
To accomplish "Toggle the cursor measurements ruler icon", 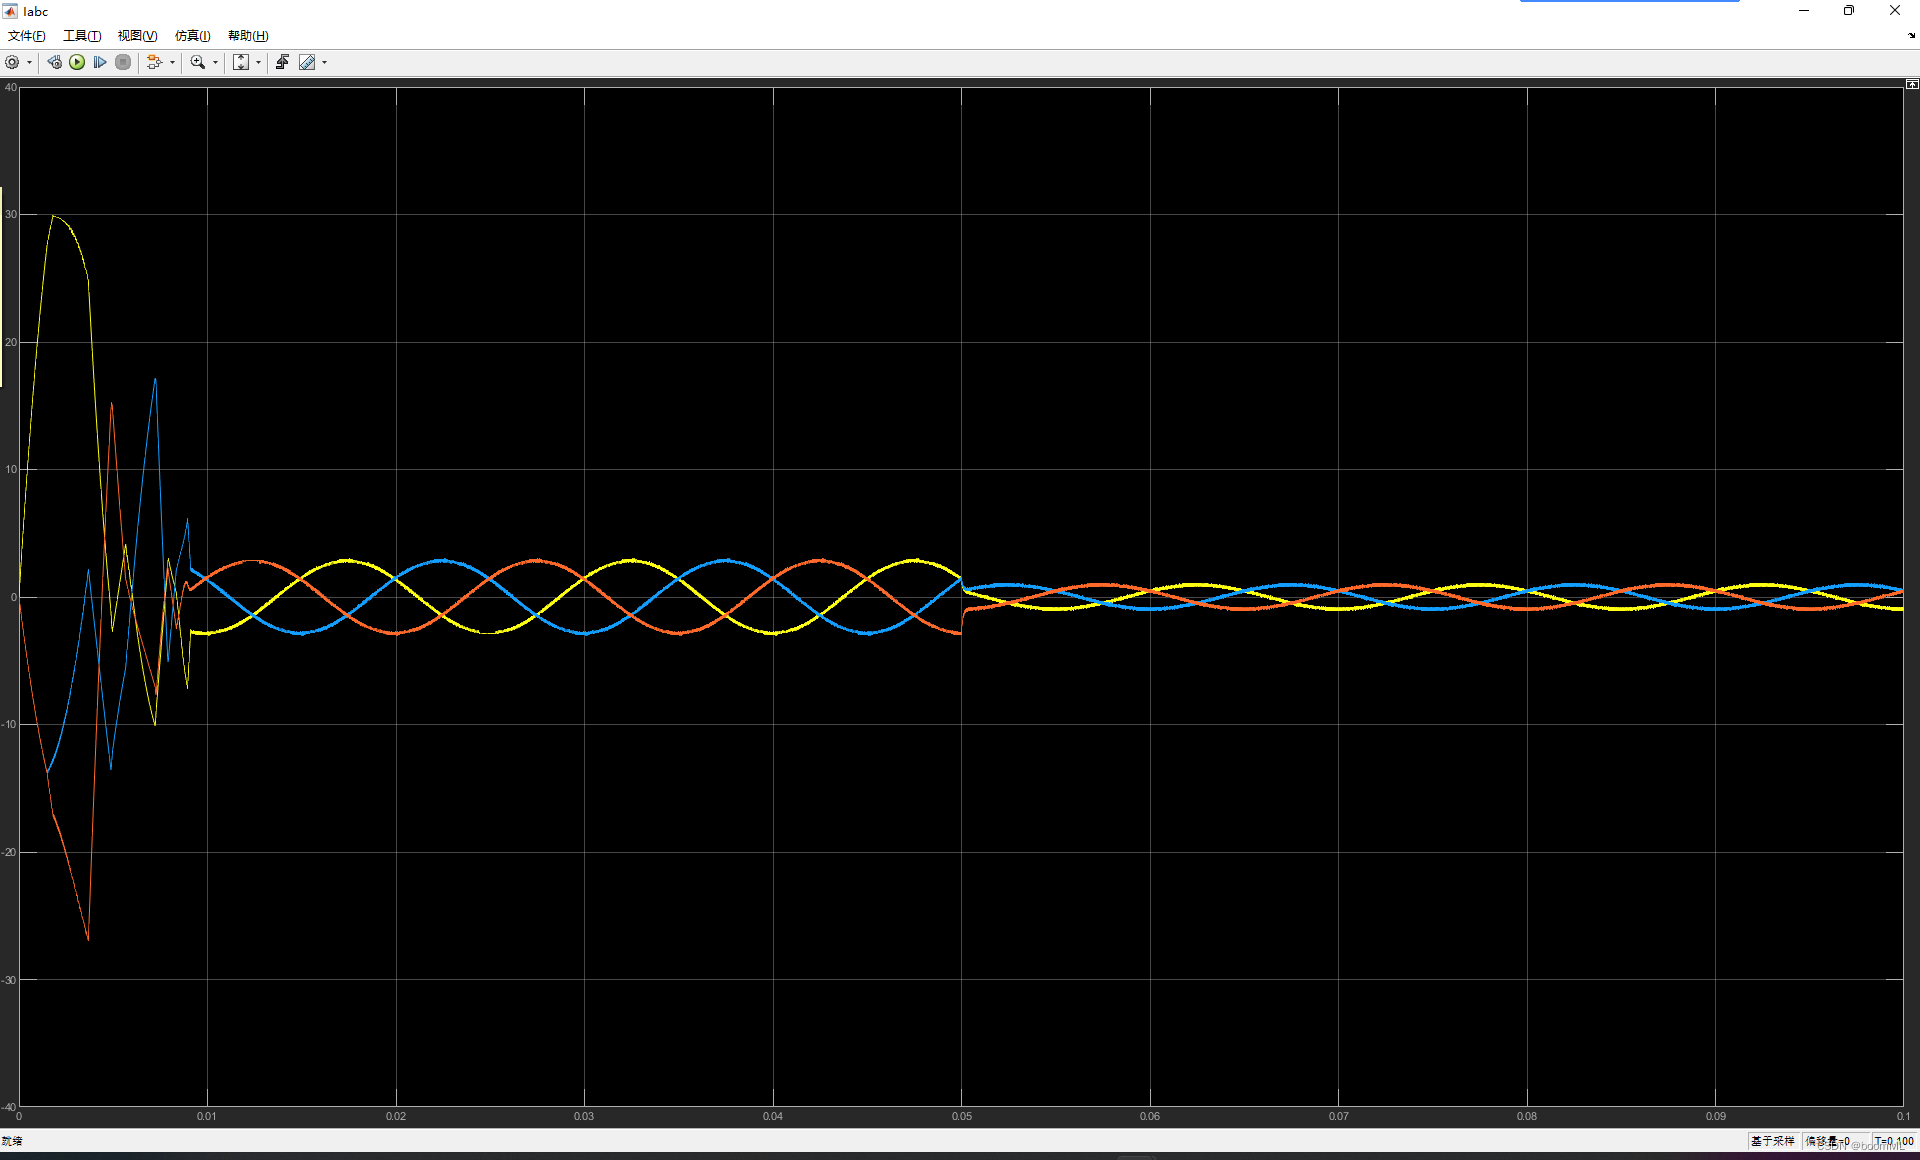I will 307,62.
